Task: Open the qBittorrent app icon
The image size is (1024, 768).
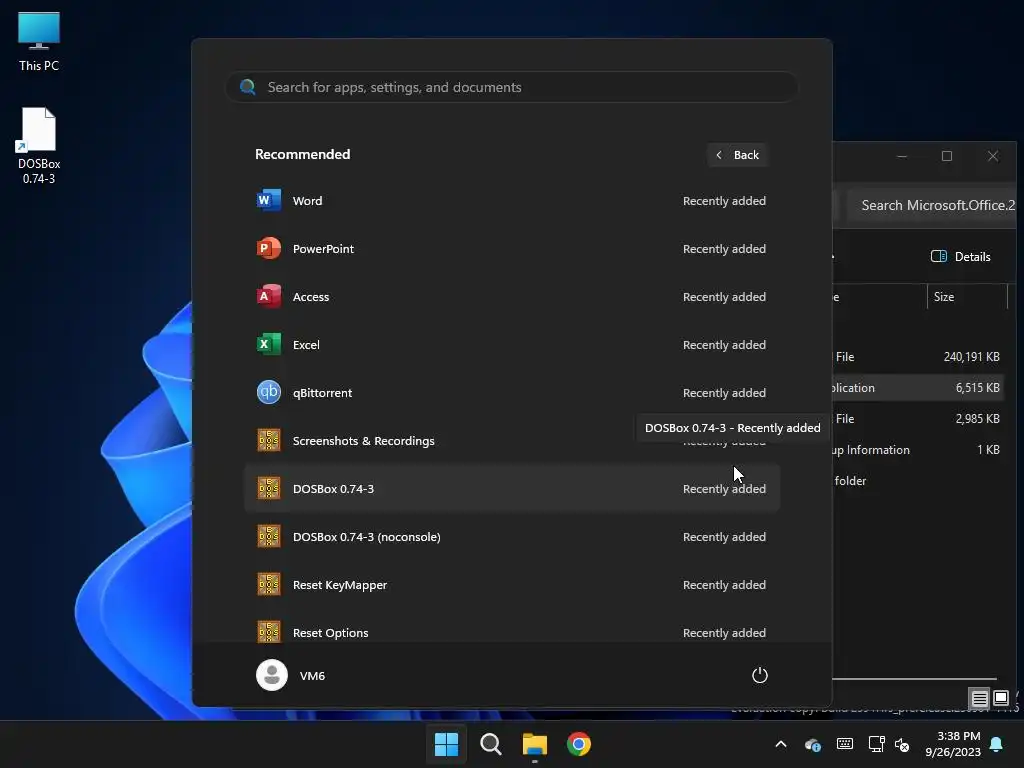Action: coord(268,392)
